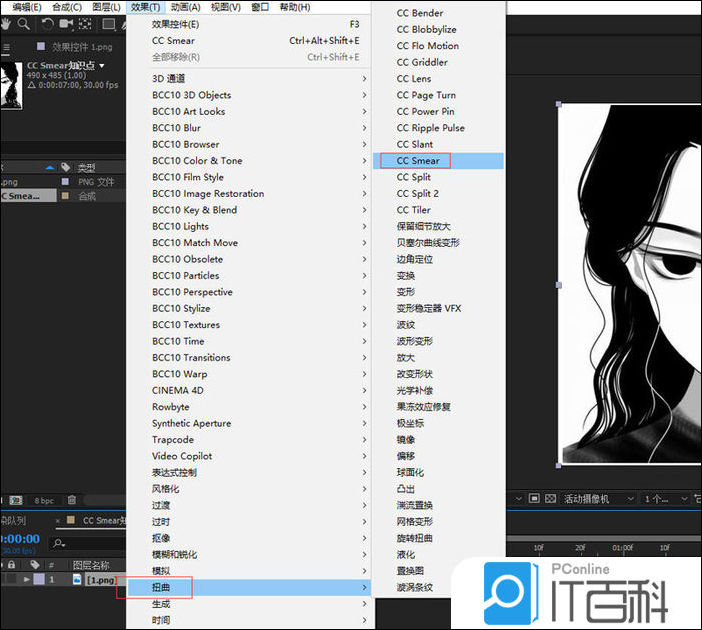Click the trash icon in project panel
Image resolution: width=702 pixels, height=630 pixels.
pos(73,500)
